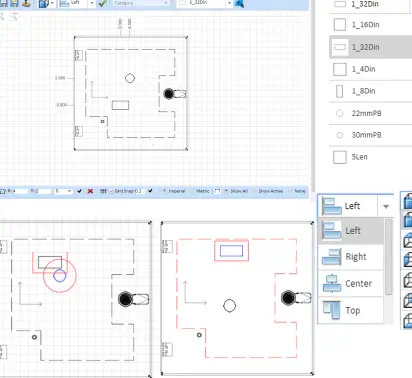
Task: Choose Center alignment from the list
Action: coord(351,284)
